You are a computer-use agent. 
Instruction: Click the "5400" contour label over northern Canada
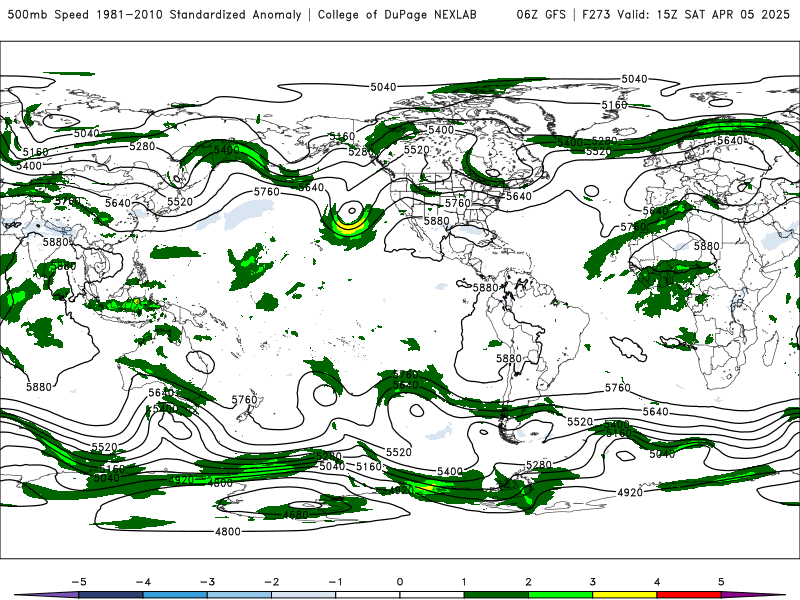441,130
